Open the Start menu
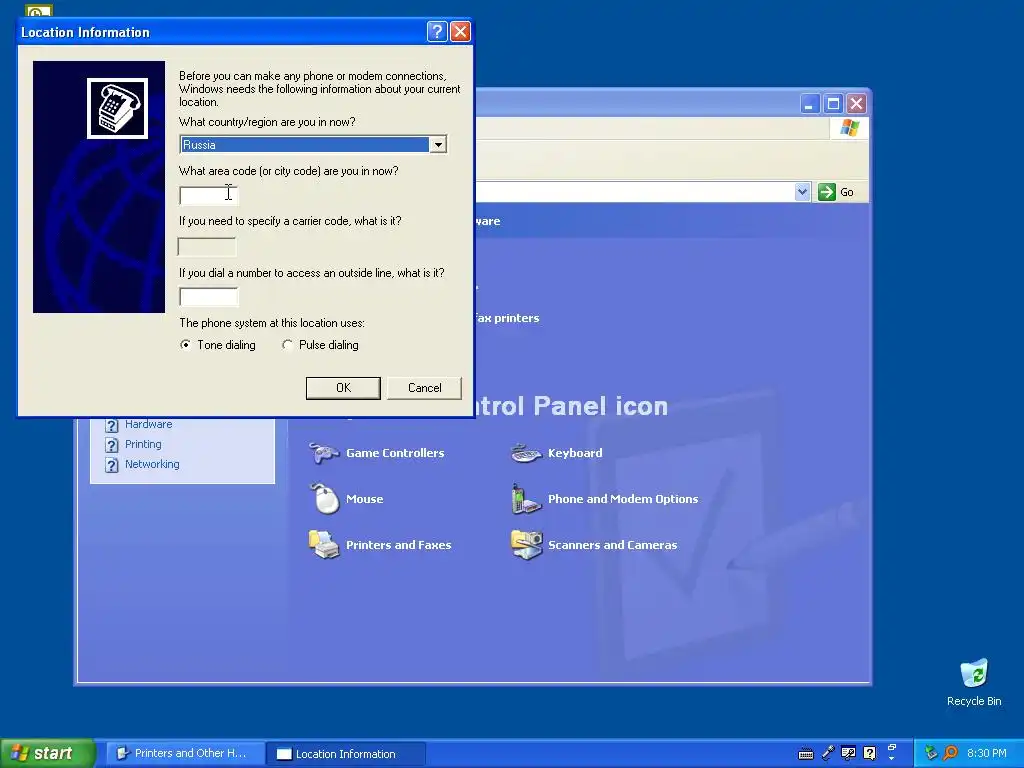Viewport: 1024px width, 768px height. [x=47, y=753]
